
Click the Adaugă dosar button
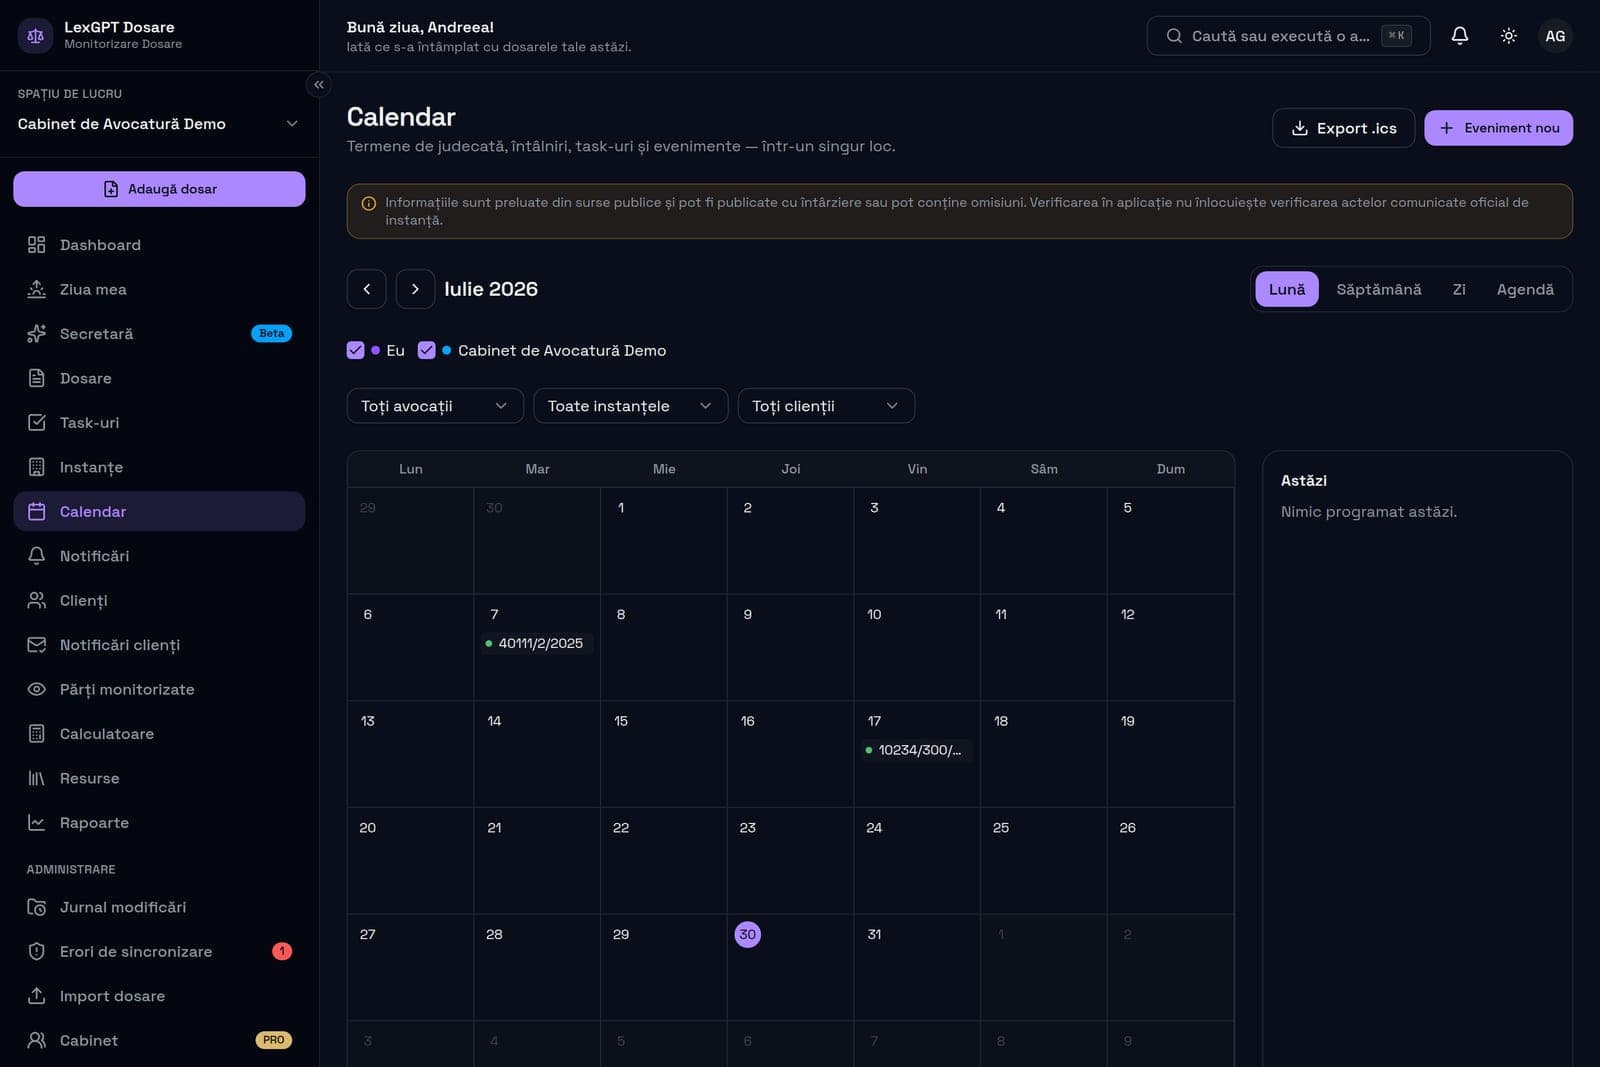pos(159,189)
